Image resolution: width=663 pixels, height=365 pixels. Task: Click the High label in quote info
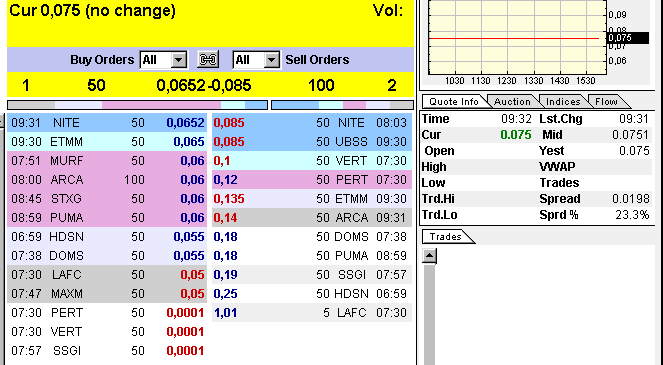434,167
